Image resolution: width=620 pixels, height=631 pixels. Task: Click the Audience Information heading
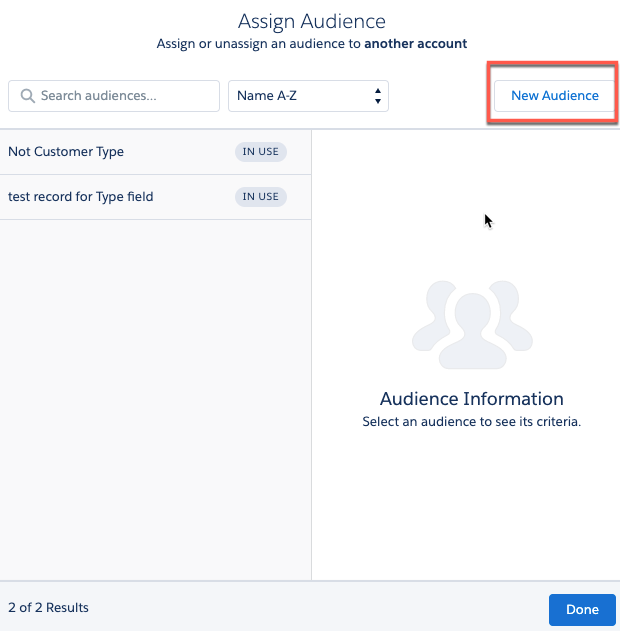pyautogui.click(x=471, y=399)
